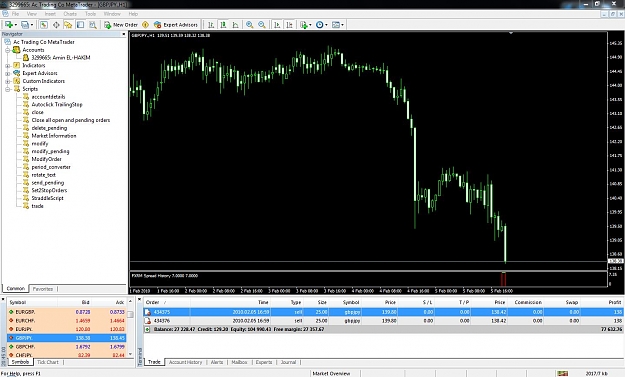Open the Tools menu
Viewport: 625px width, 377px height.
click(x=90, y=14)
